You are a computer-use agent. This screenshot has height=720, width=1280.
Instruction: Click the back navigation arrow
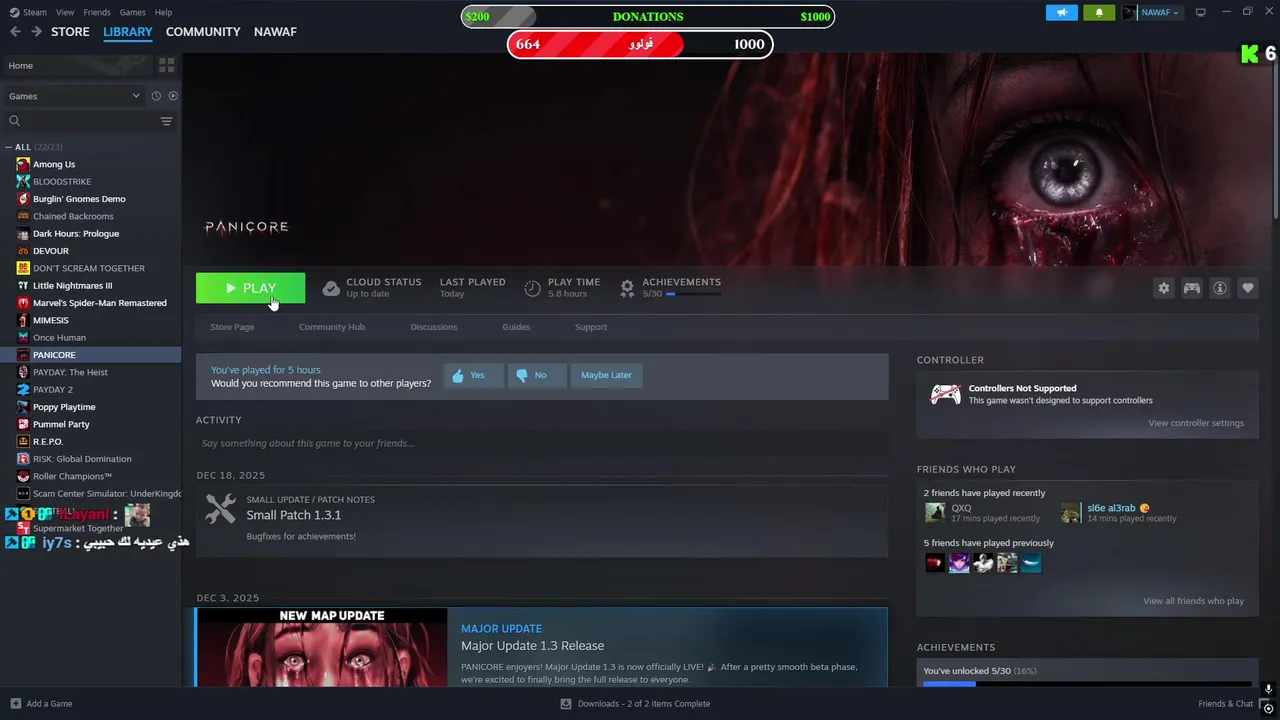coord(15,32)
